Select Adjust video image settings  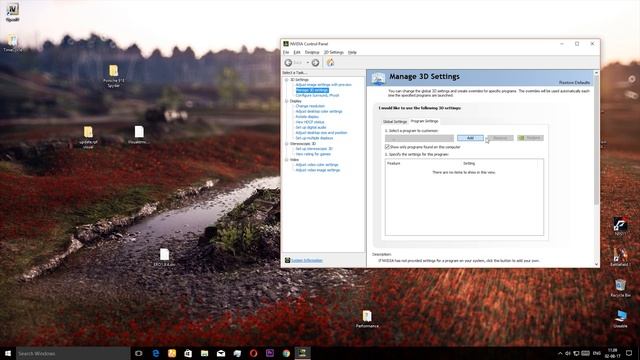tap(318, 170)
